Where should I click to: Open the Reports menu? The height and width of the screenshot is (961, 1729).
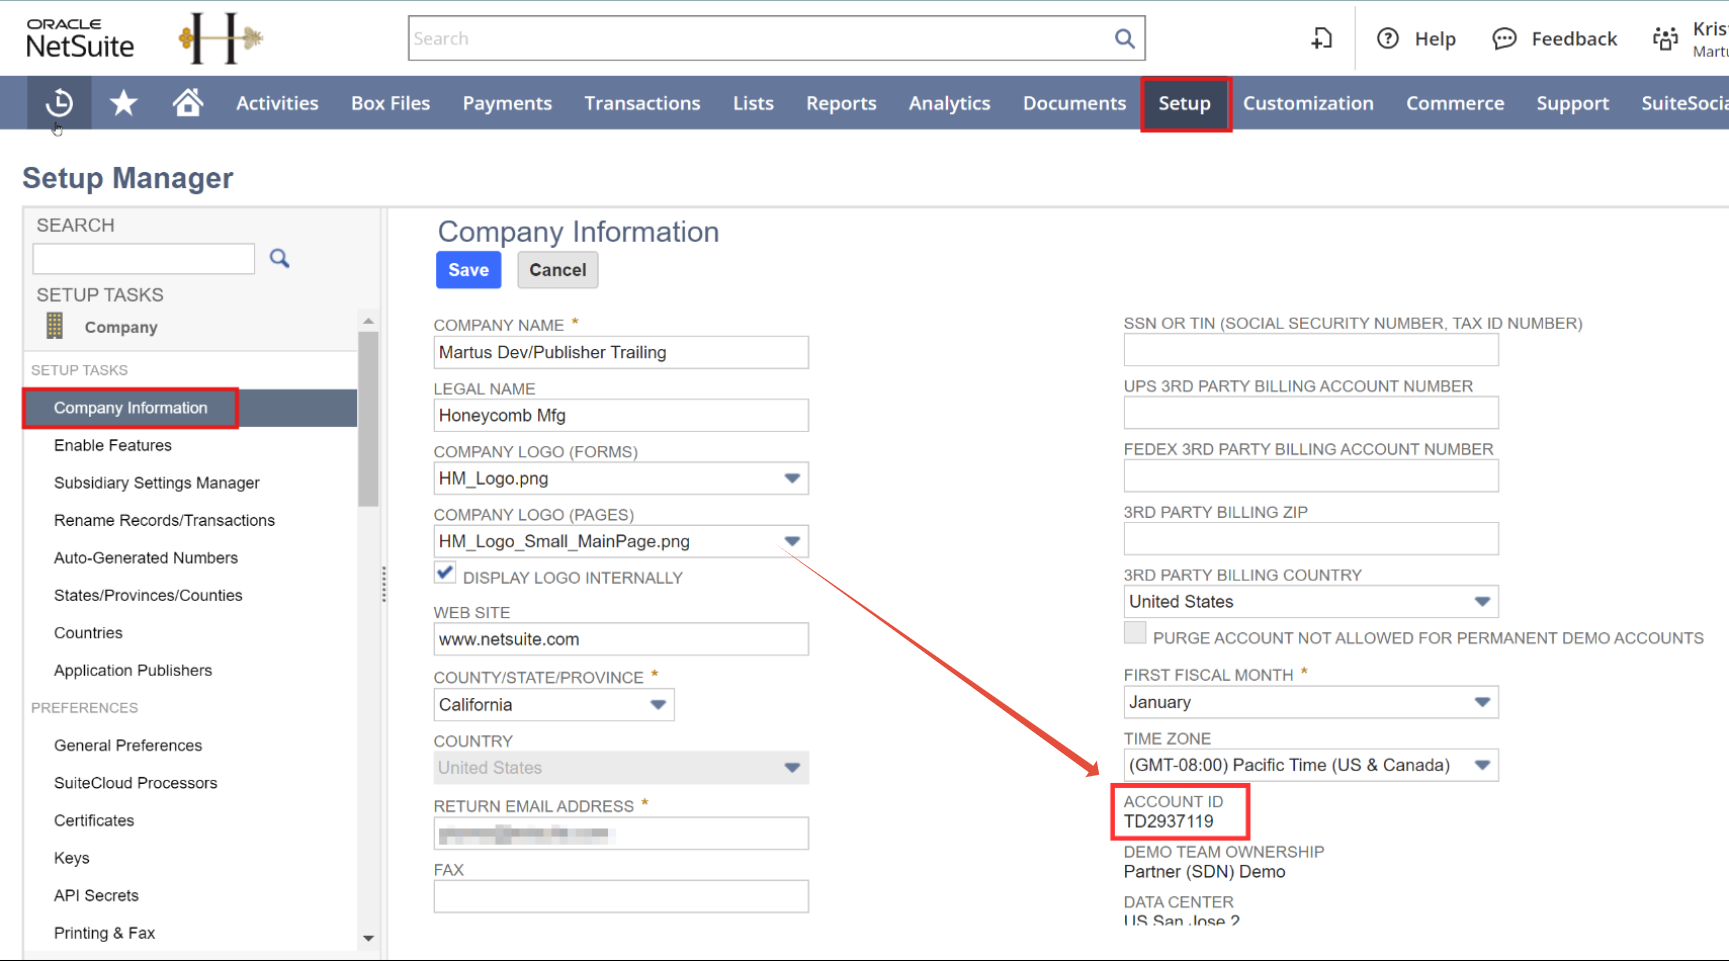(841, 103)
